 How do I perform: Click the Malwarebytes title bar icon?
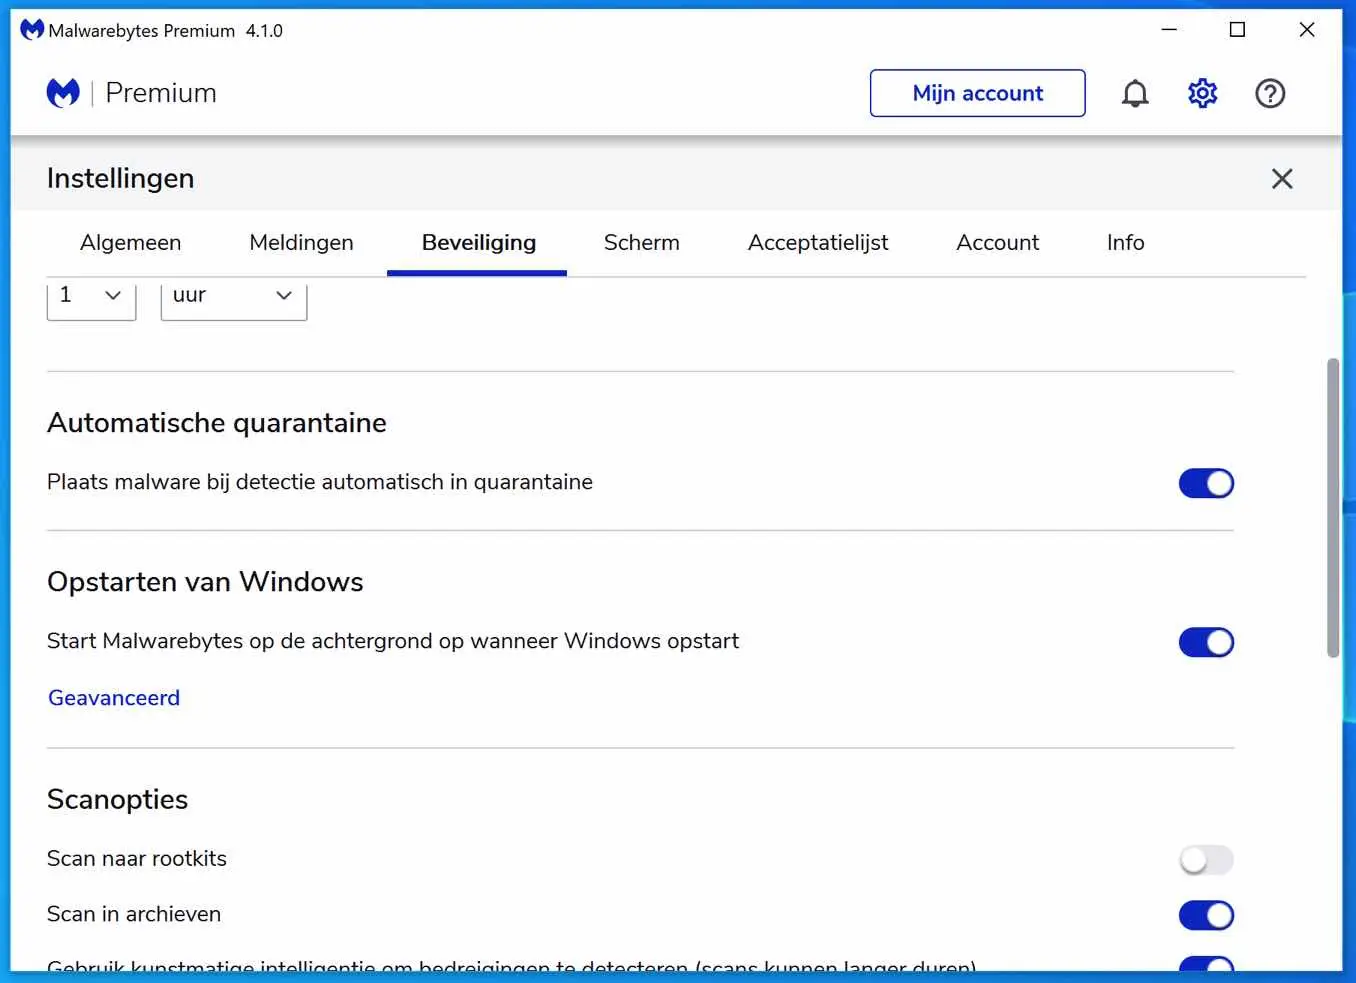pyautogui.click(x=32, y=30)
